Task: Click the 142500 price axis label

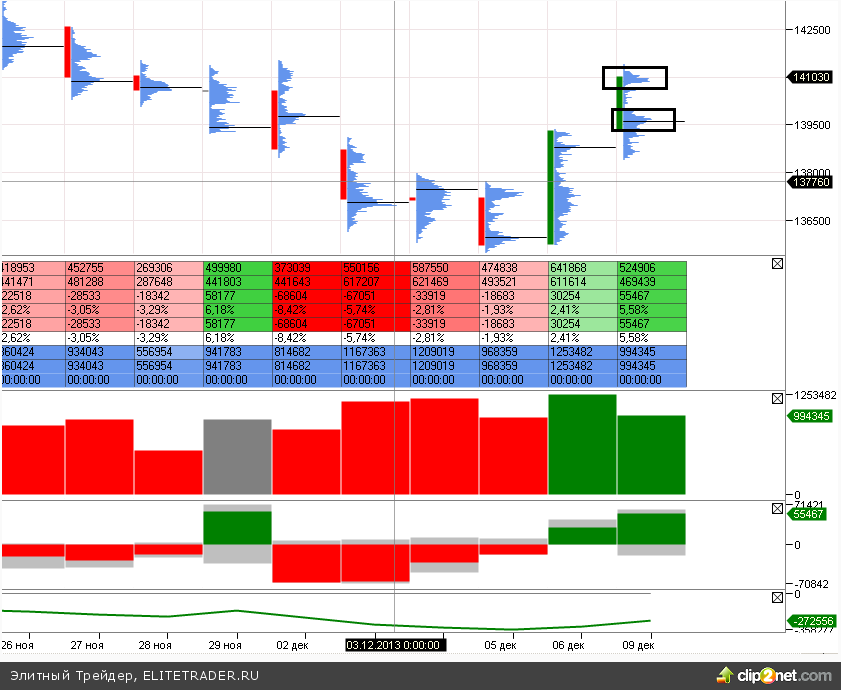Action: click(812, 30)
